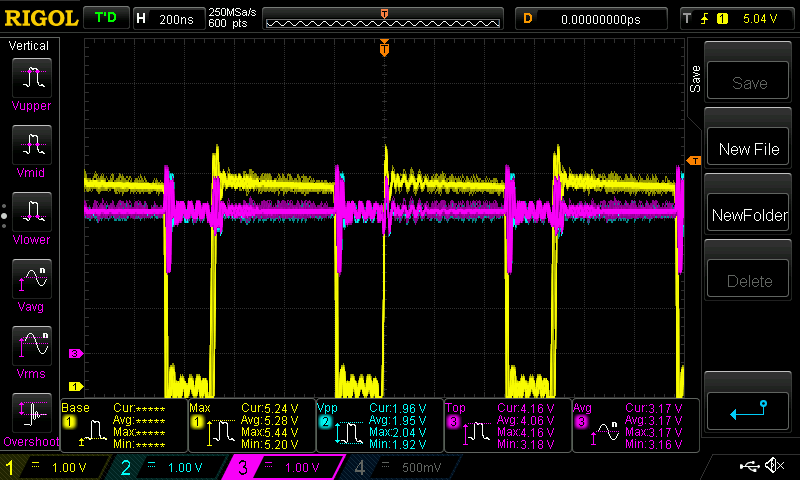This screenshot has width=800, height=480.
Task: Click the Vpp channel 2 measurement box
Action: (x=380, y=425)
